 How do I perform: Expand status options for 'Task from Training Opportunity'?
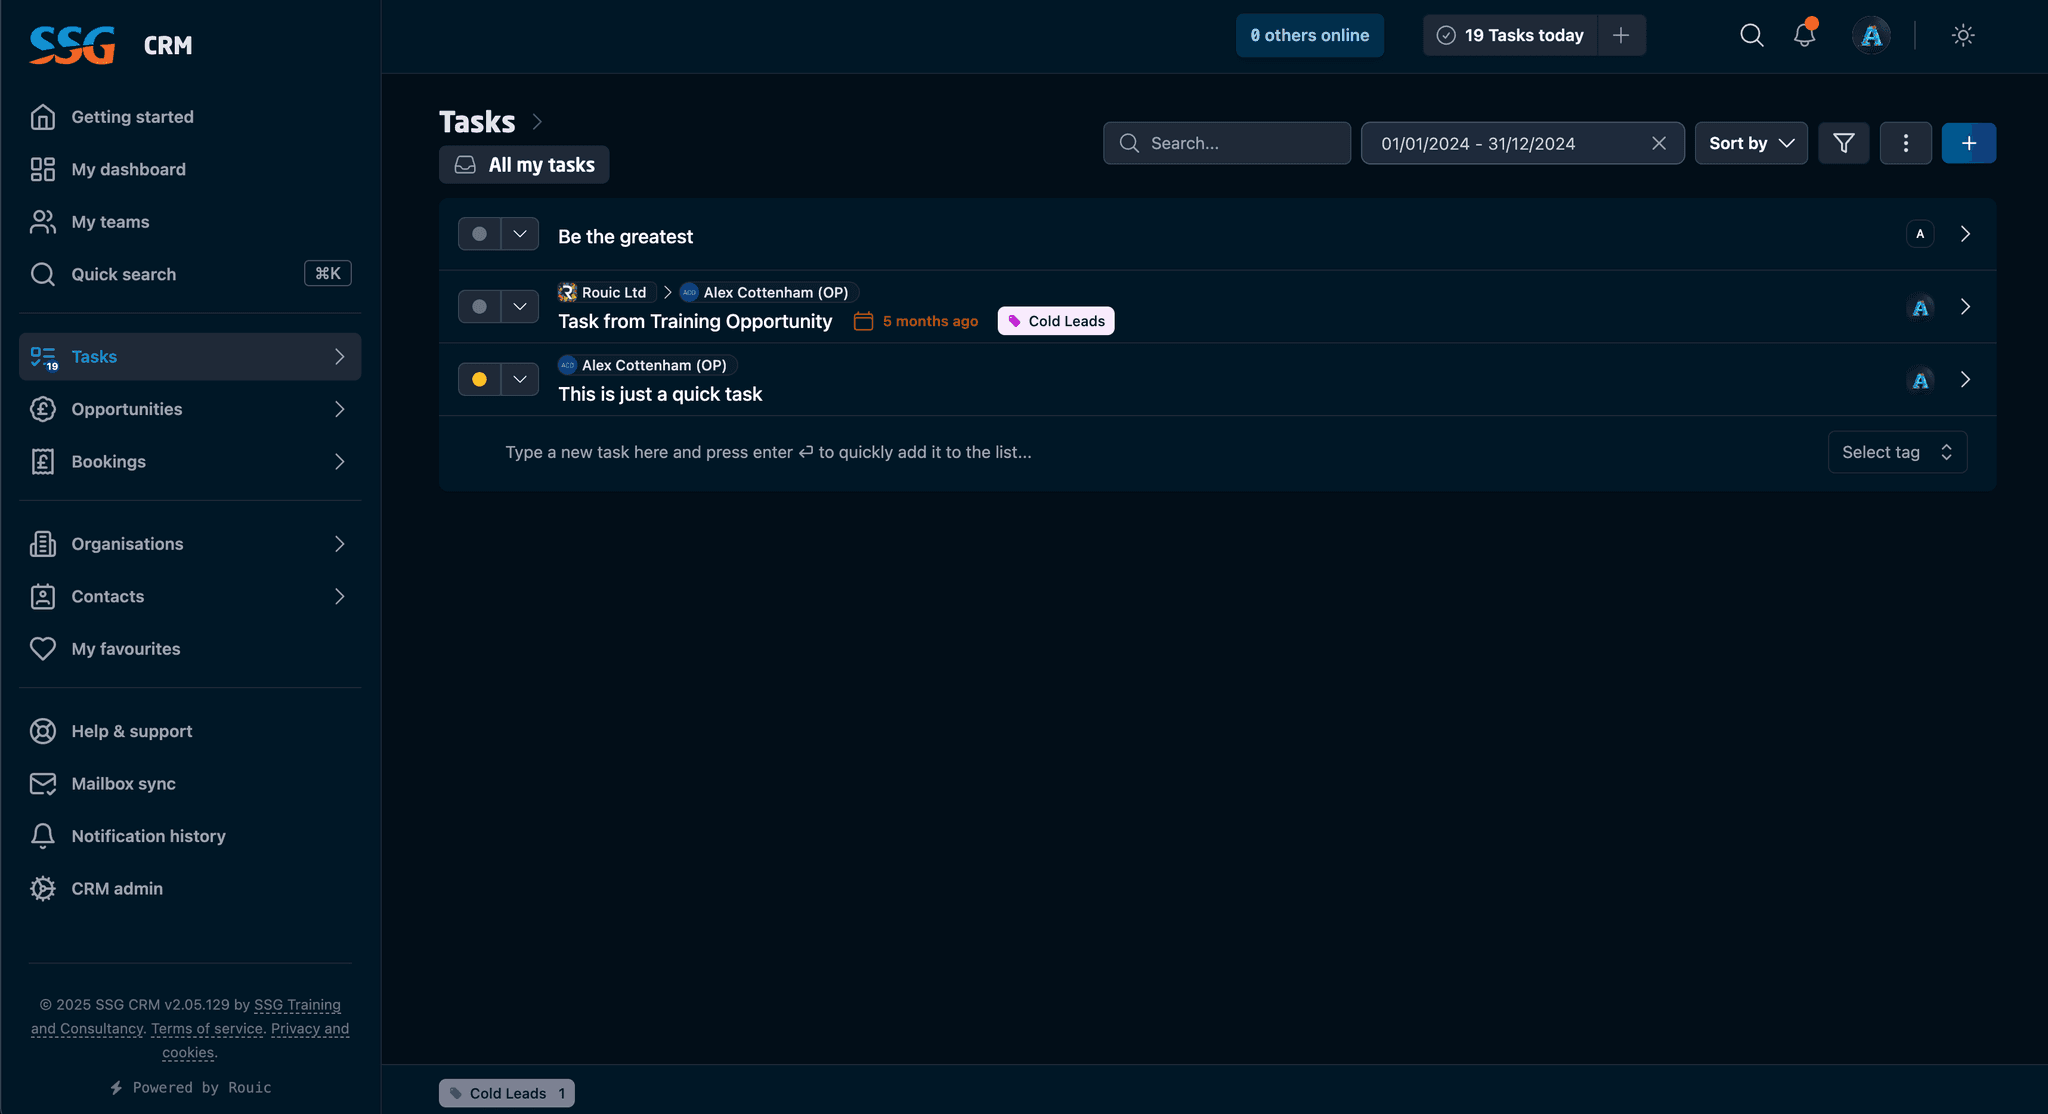click(x=519, y=306)
